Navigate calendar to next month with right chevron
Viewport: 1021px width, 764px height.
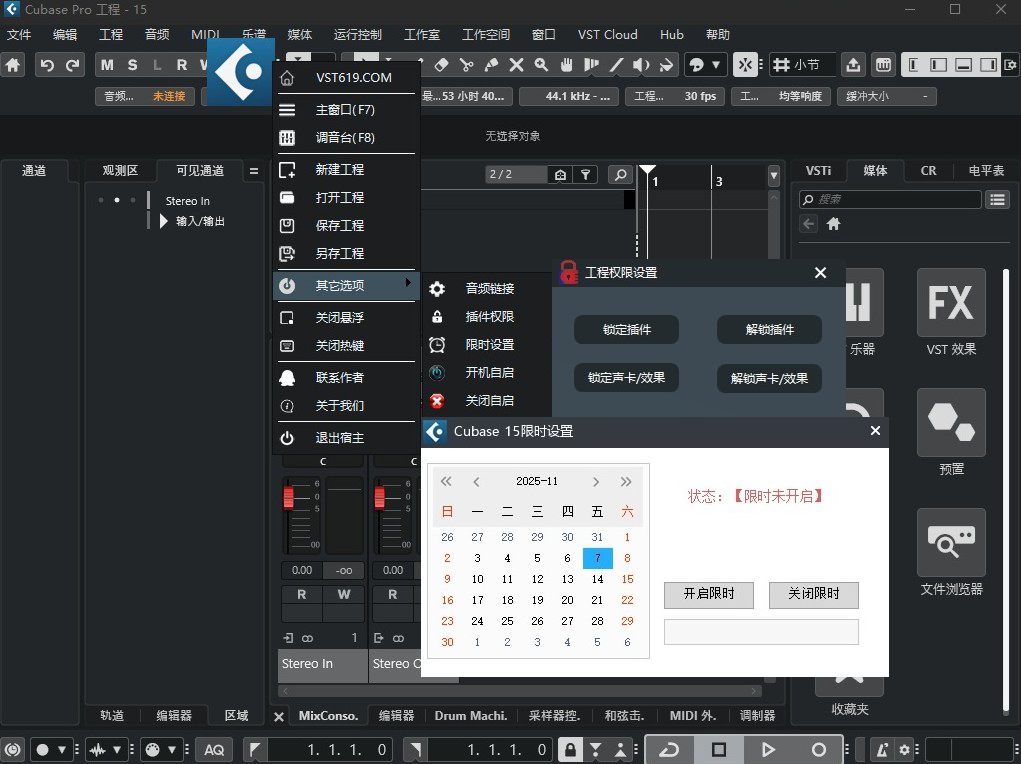pos(596,481)
